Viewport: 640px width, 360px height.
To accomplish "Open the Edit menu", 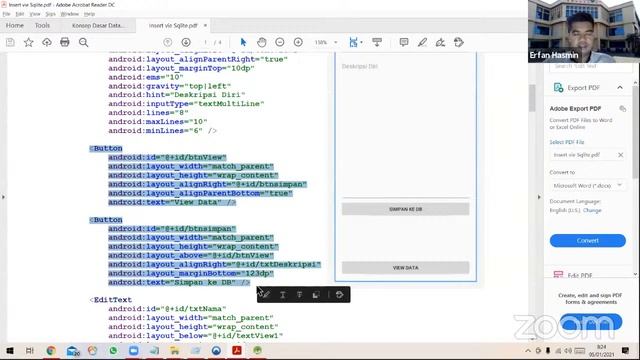I will (x=20, y=14).
